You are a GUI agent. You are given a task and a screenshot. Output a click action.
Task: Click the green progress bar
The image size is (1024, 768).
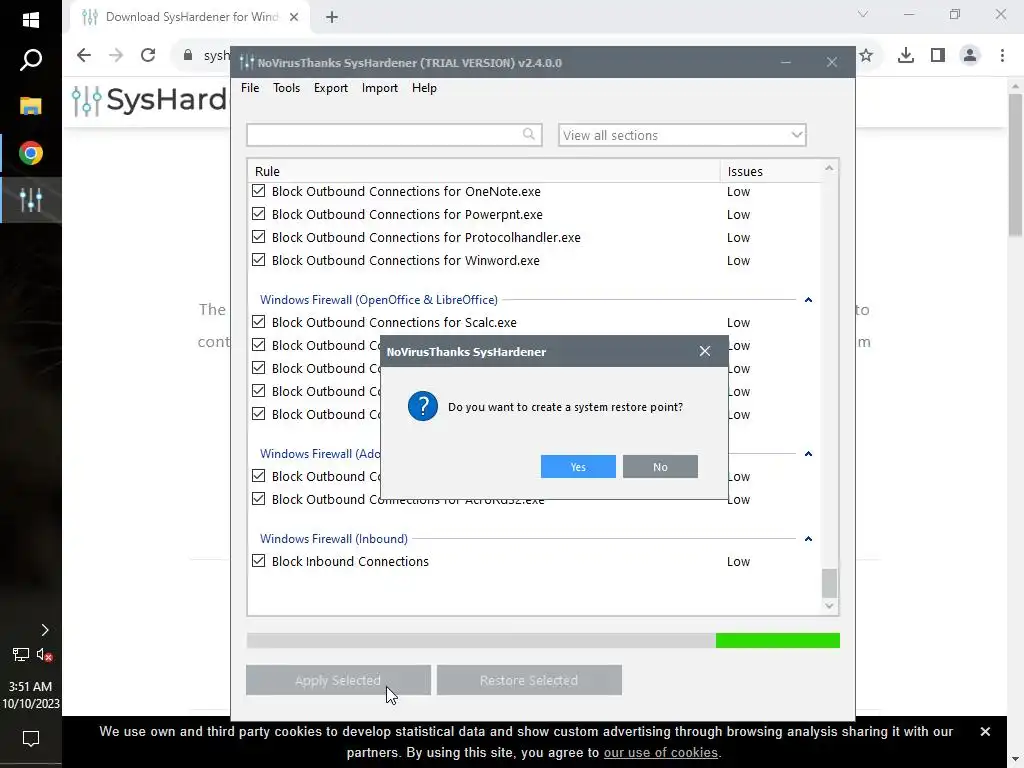click(x=778, y=641)
